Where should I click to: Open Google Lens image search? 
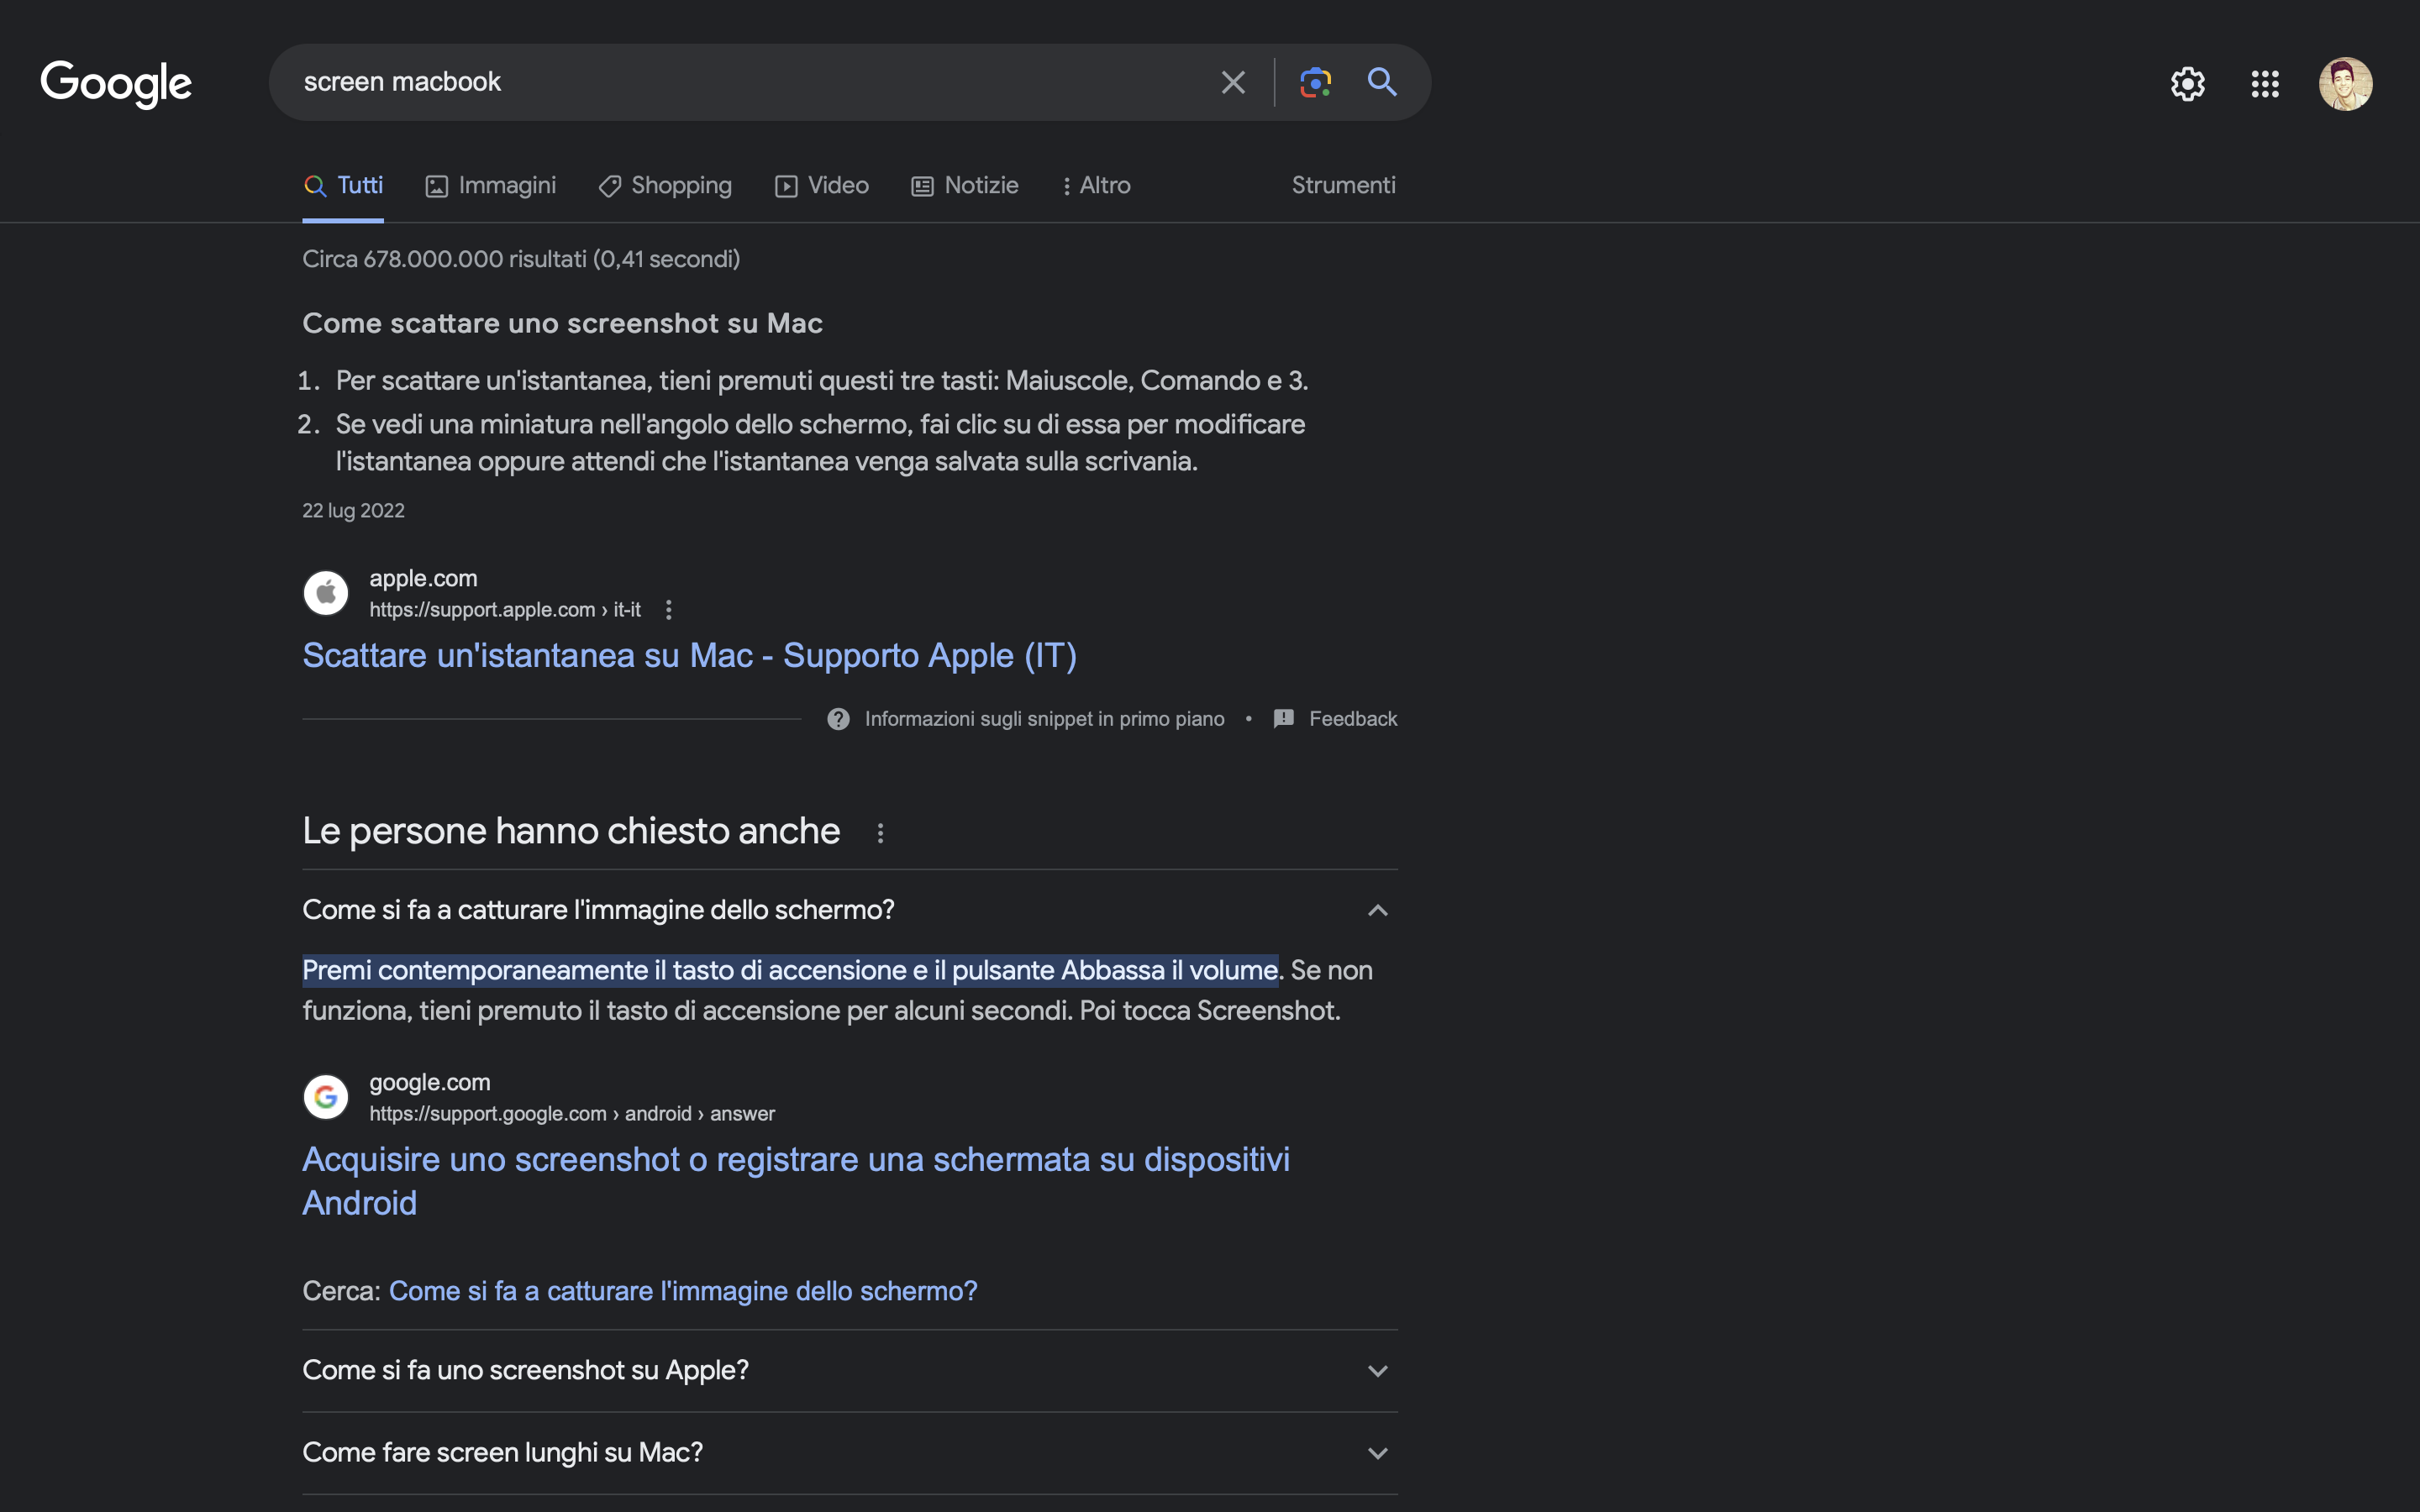pyautogui.click(x=1315, y=82)
